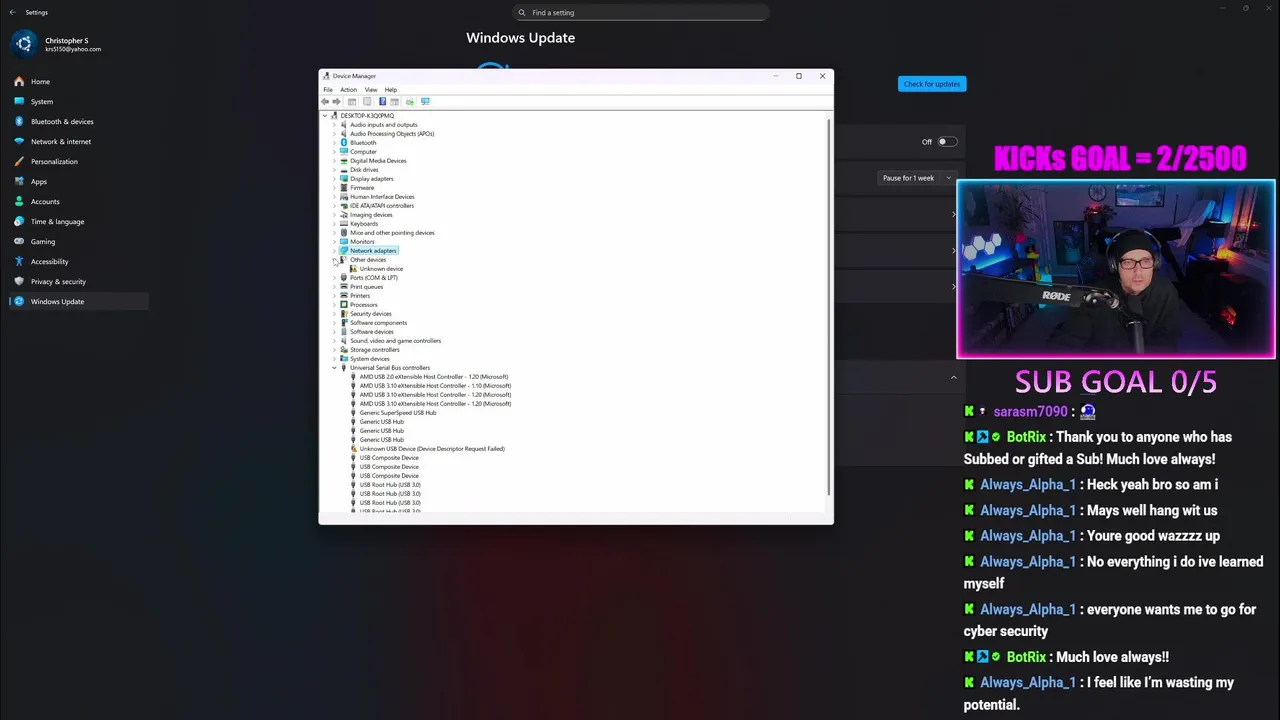Click Check for updates button

click(932, 84)
